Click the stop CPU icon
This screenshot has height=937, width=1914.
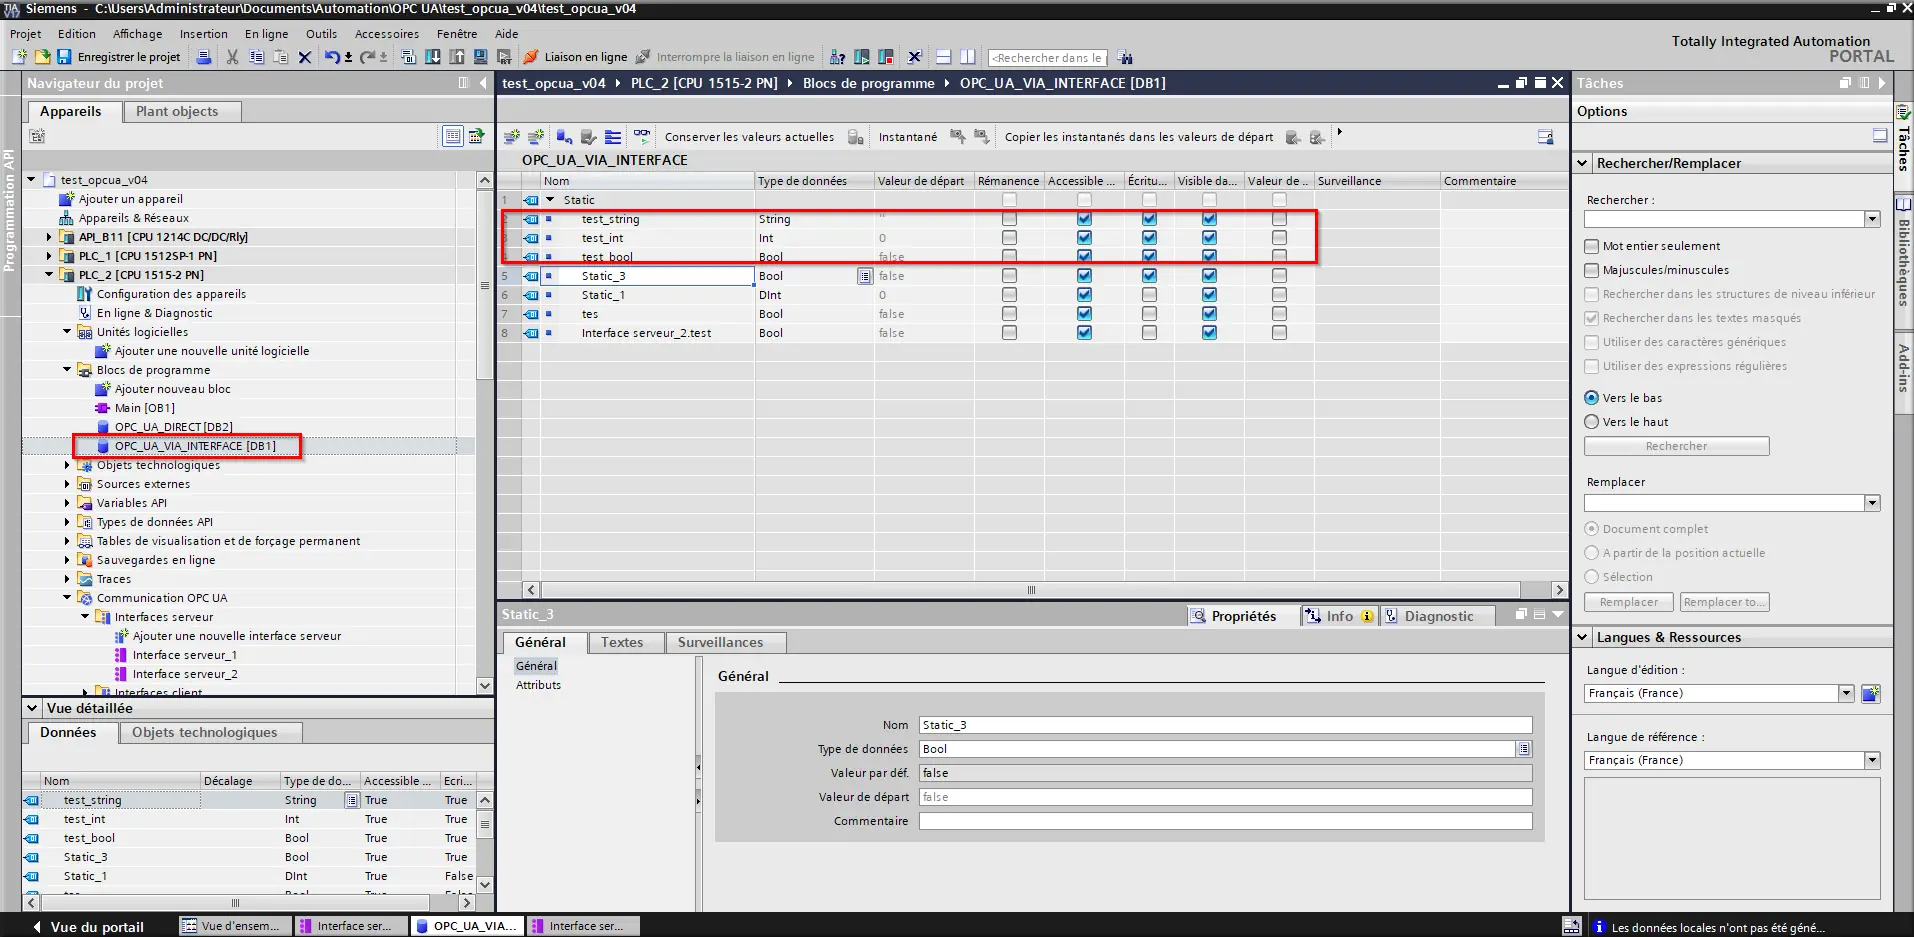(885, 57)
